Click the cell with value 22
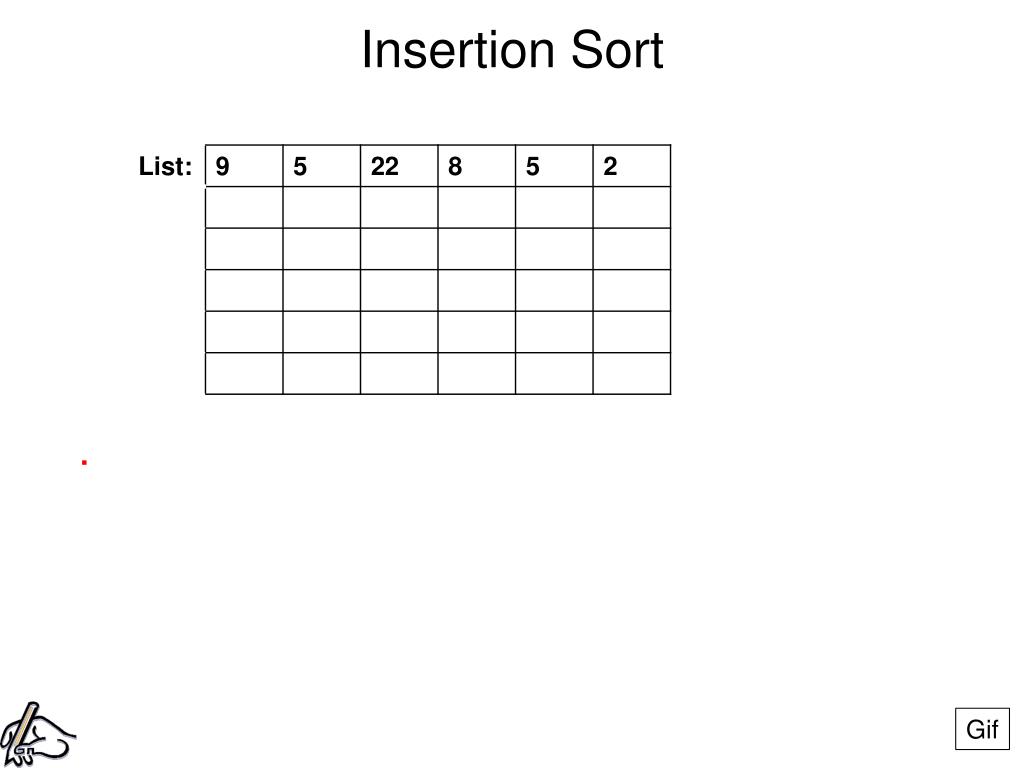 (399, 166)
